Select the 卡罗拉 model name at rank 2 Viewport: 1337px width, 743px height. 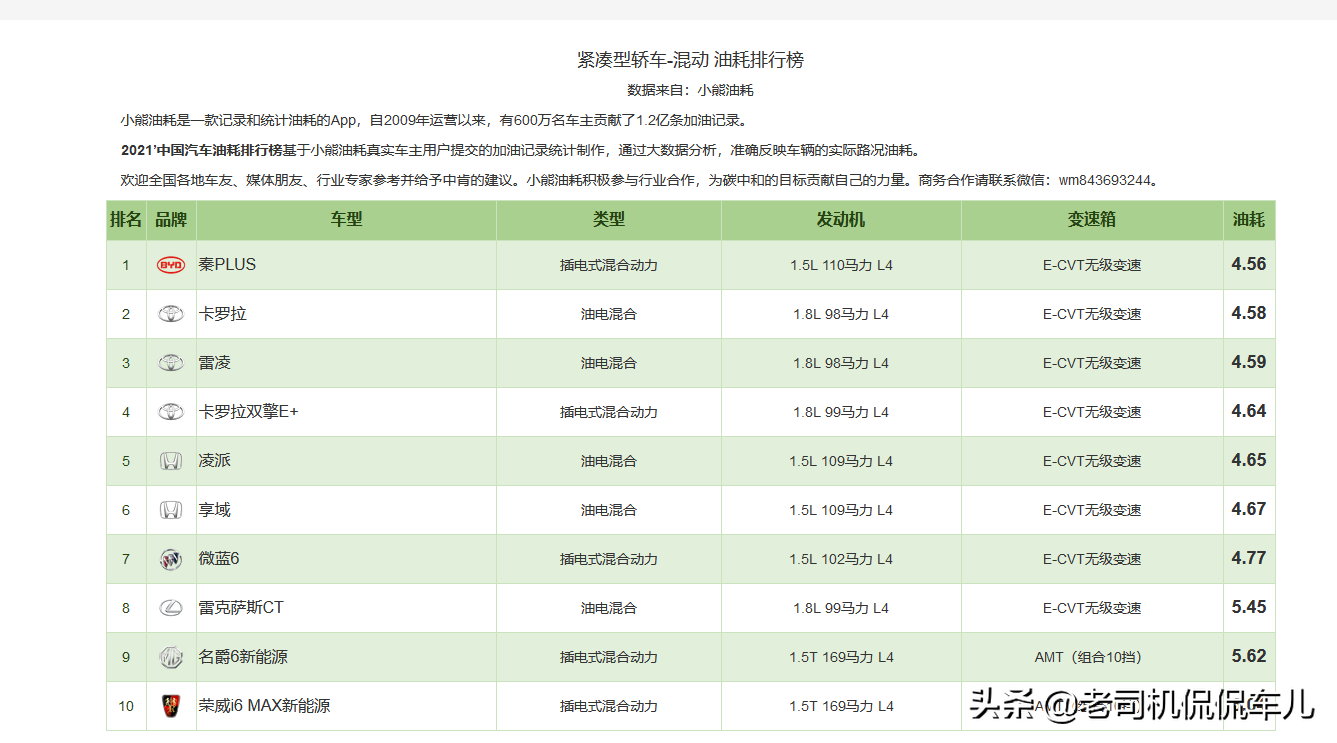pyautogui.click(x=223, y=314)
